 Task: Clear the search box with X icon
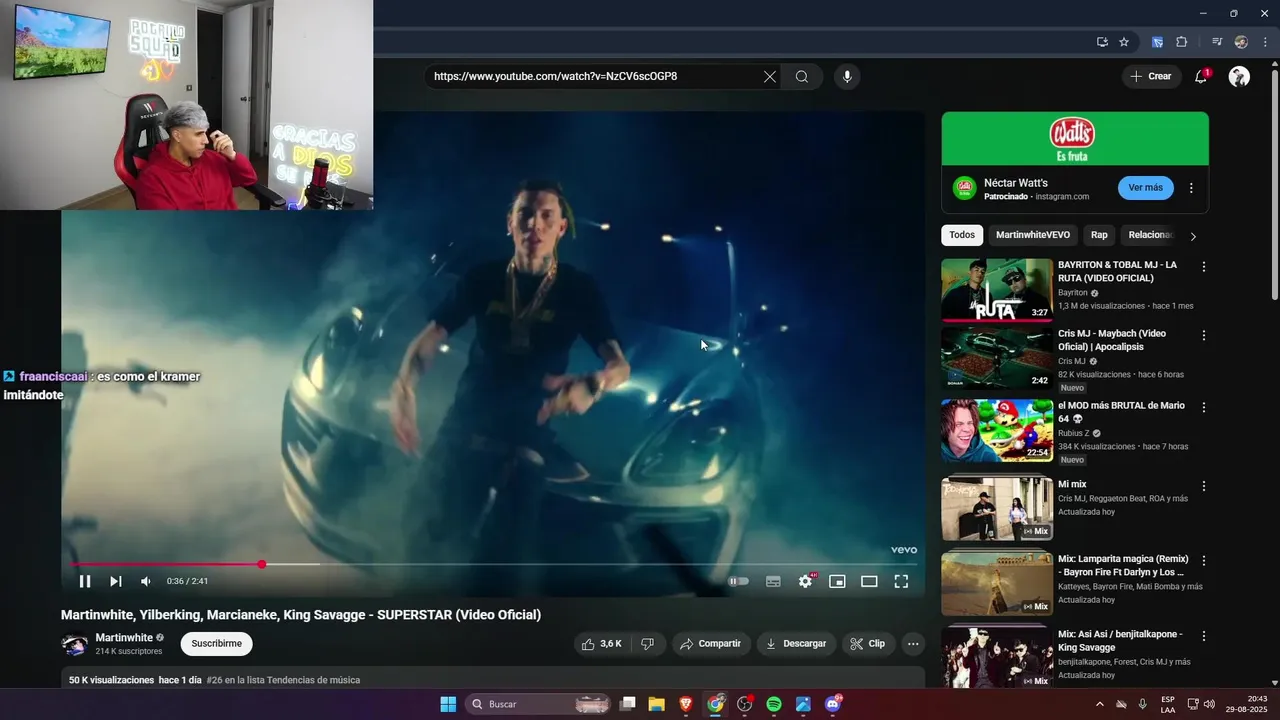(769, 76)
